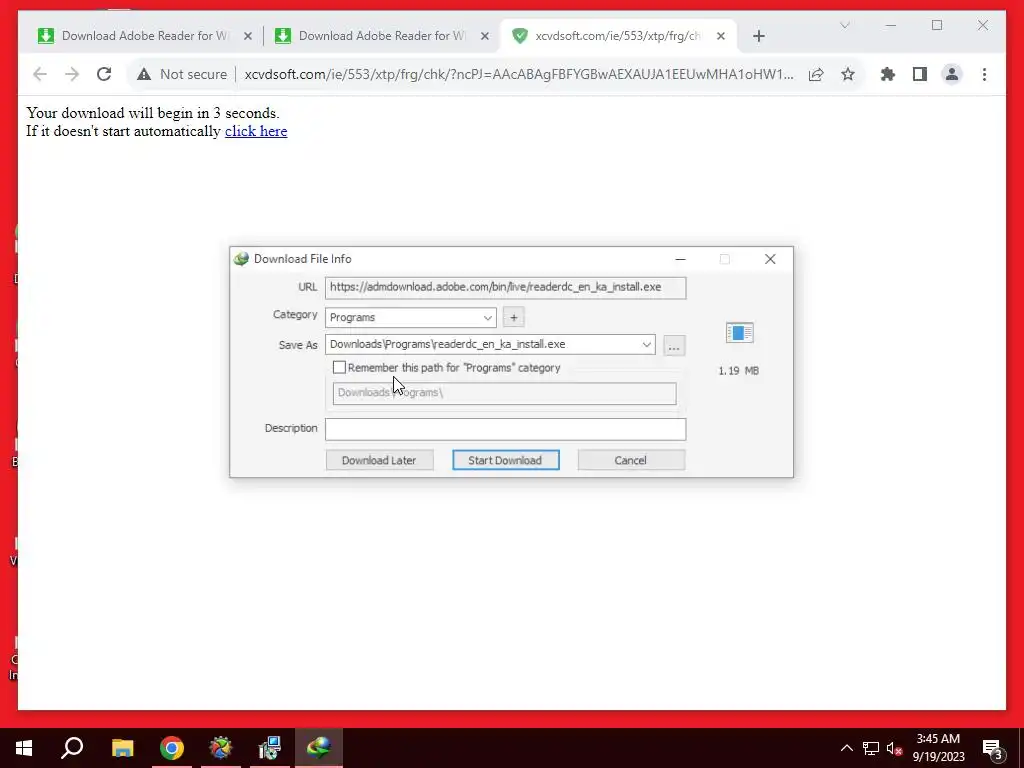Reload the page with refresh icon
Image resolution: width=1024 pixels, height=768 pixels.
[104, 74]
